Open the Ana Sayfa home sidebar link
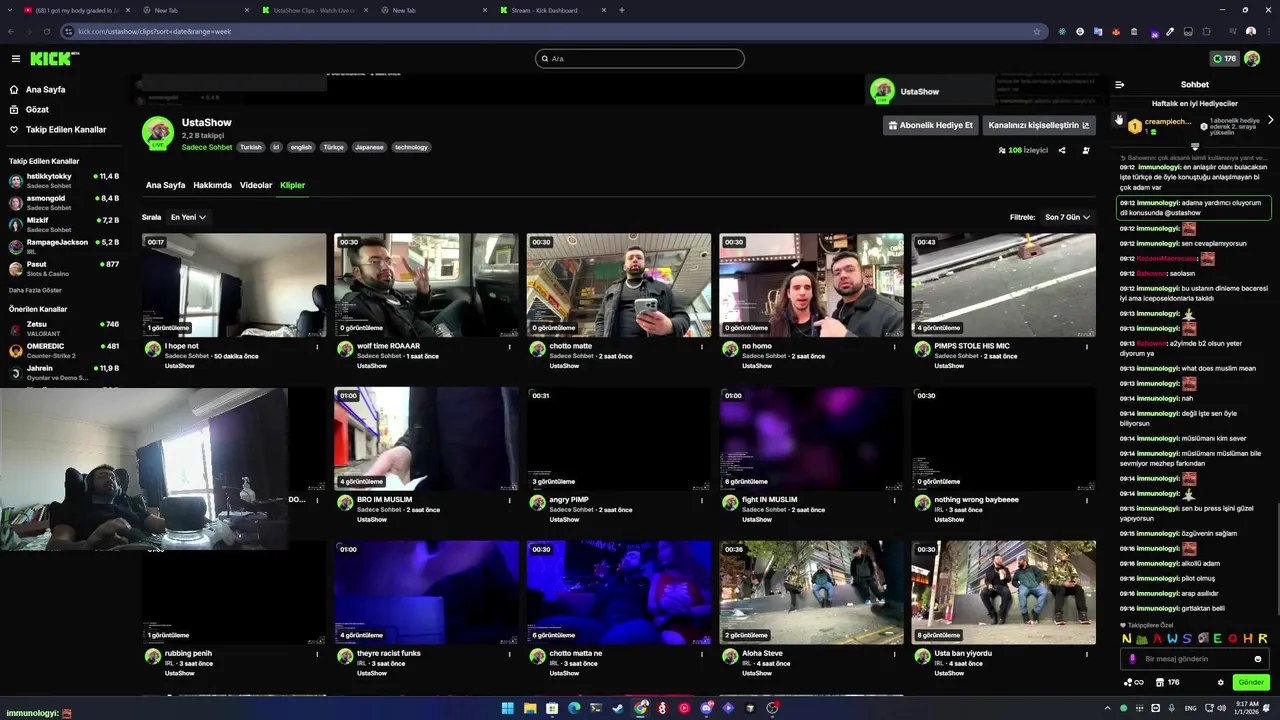Image resolution: width=1280 pixels, height=720 pixels. coord(38,89)
